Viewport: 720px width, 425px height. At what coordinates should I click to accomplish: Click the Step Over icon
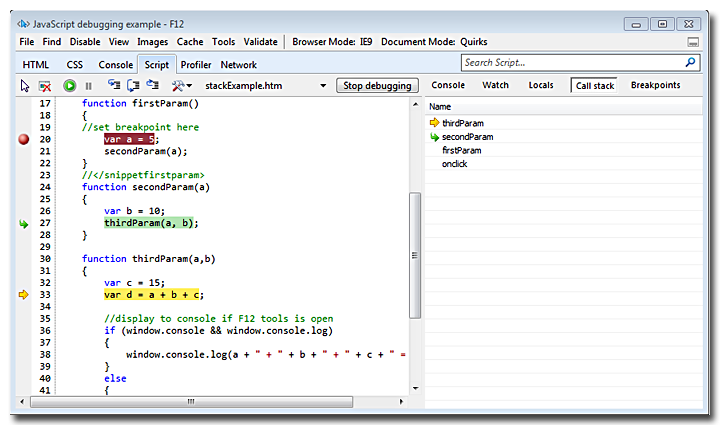point(132,86)
